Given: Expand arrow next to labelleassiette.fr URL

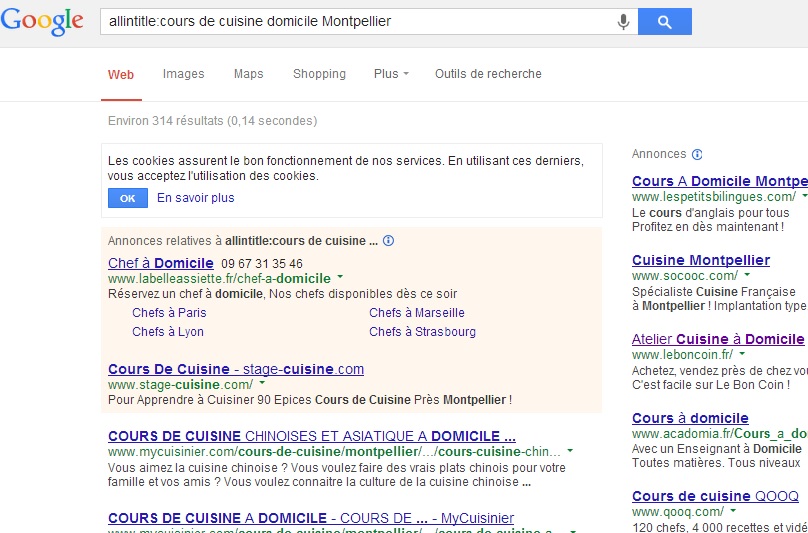Looking at the screenshot, I should [x=340, y=277].
